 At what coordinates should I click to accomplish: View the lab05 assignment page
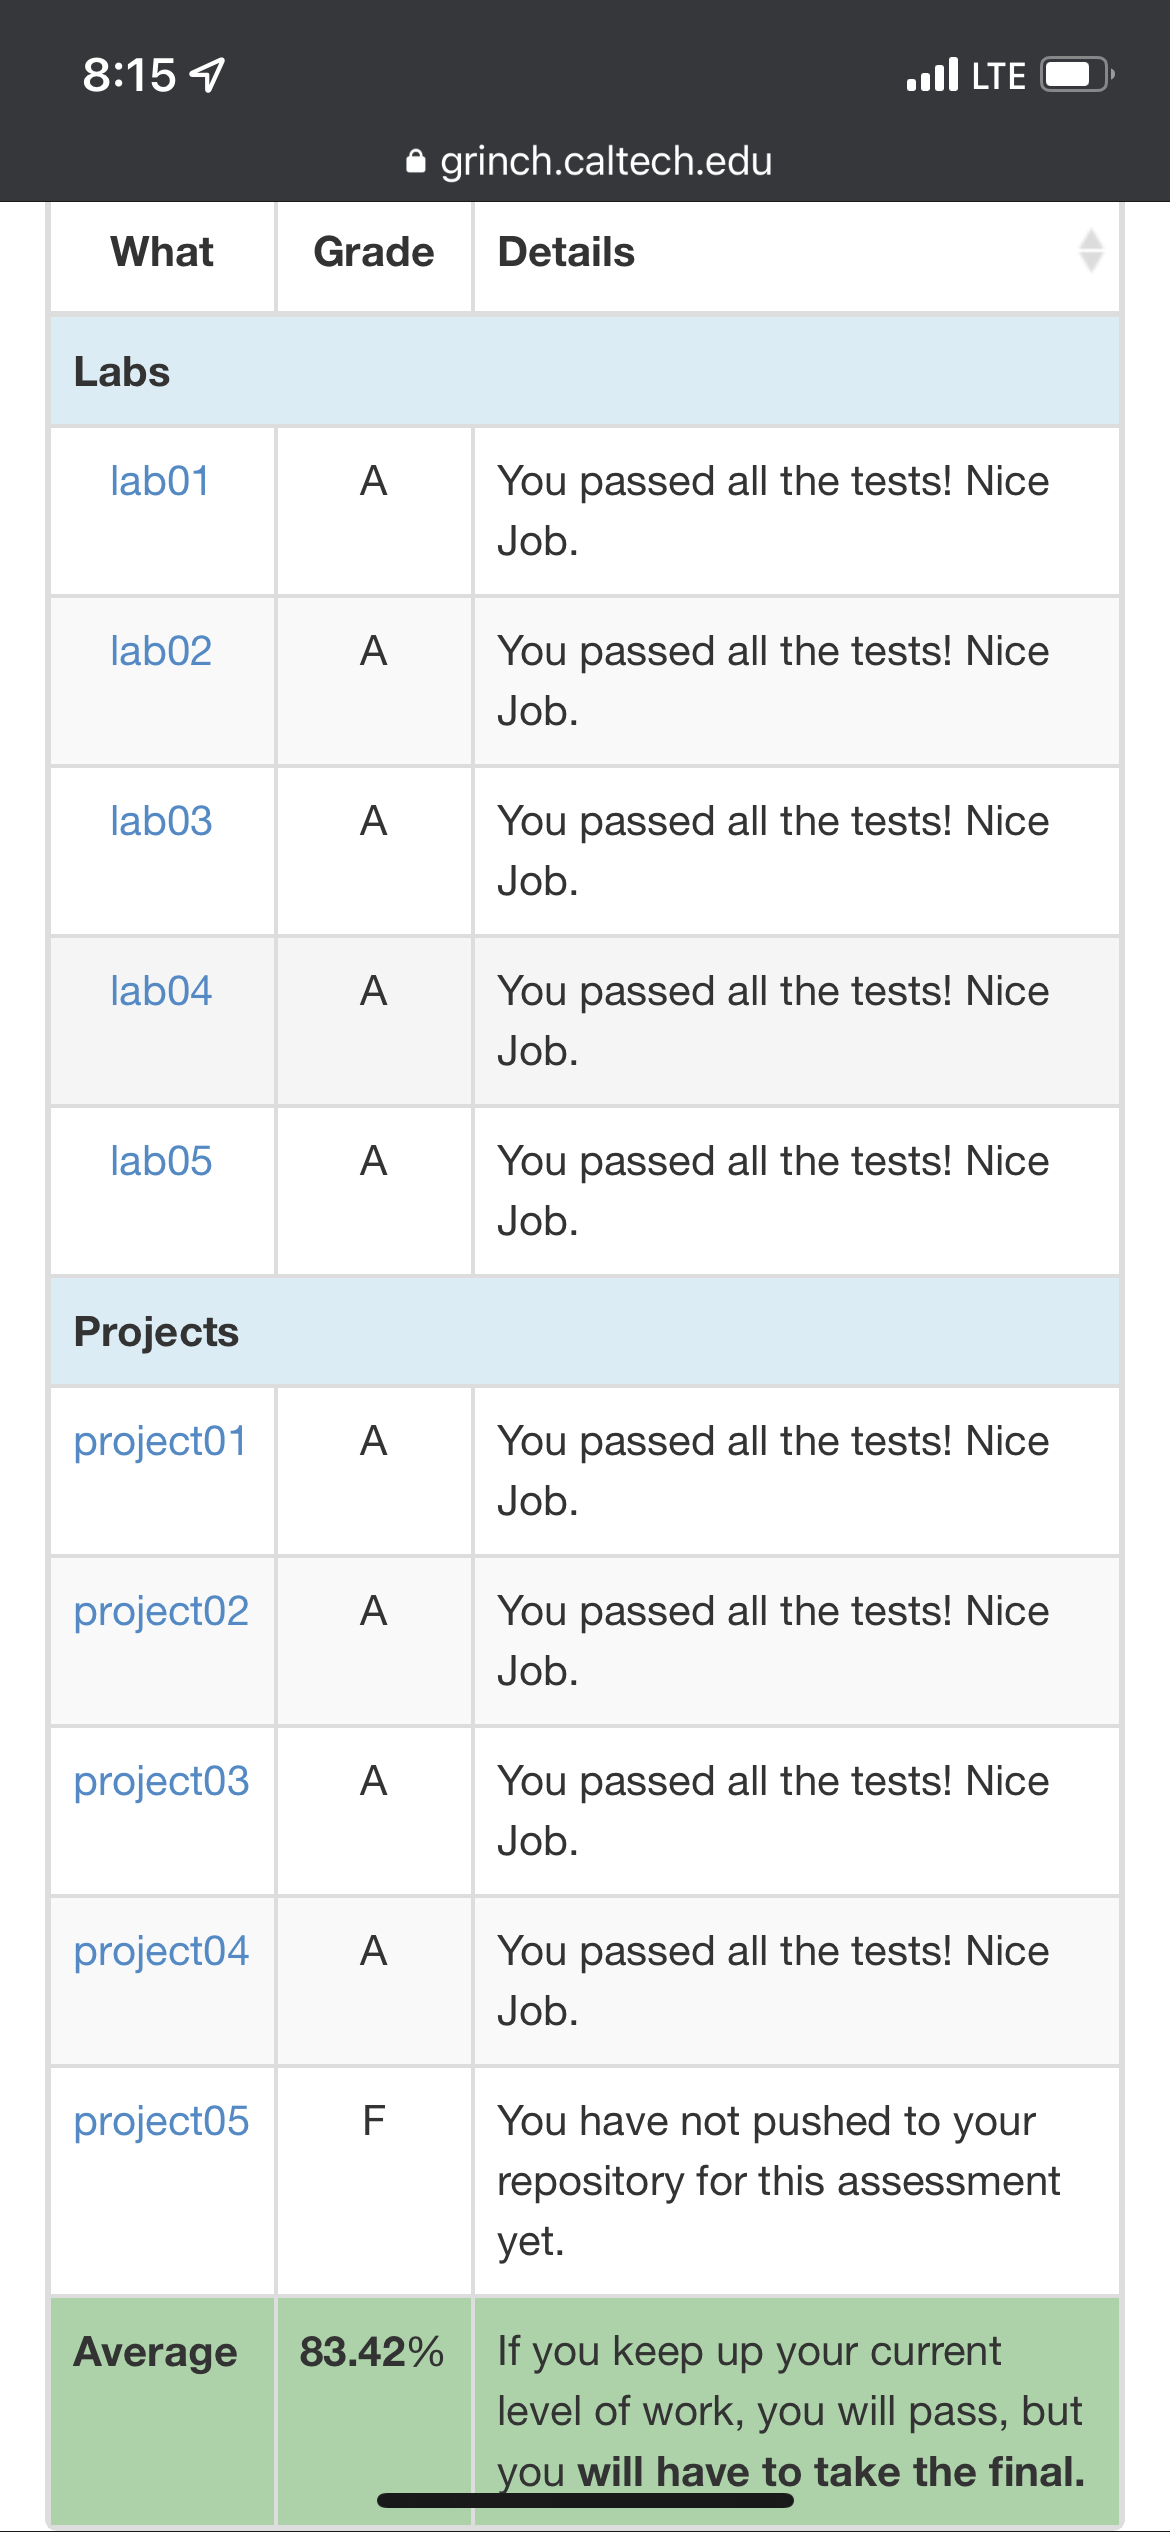(x=161, y=1161)
